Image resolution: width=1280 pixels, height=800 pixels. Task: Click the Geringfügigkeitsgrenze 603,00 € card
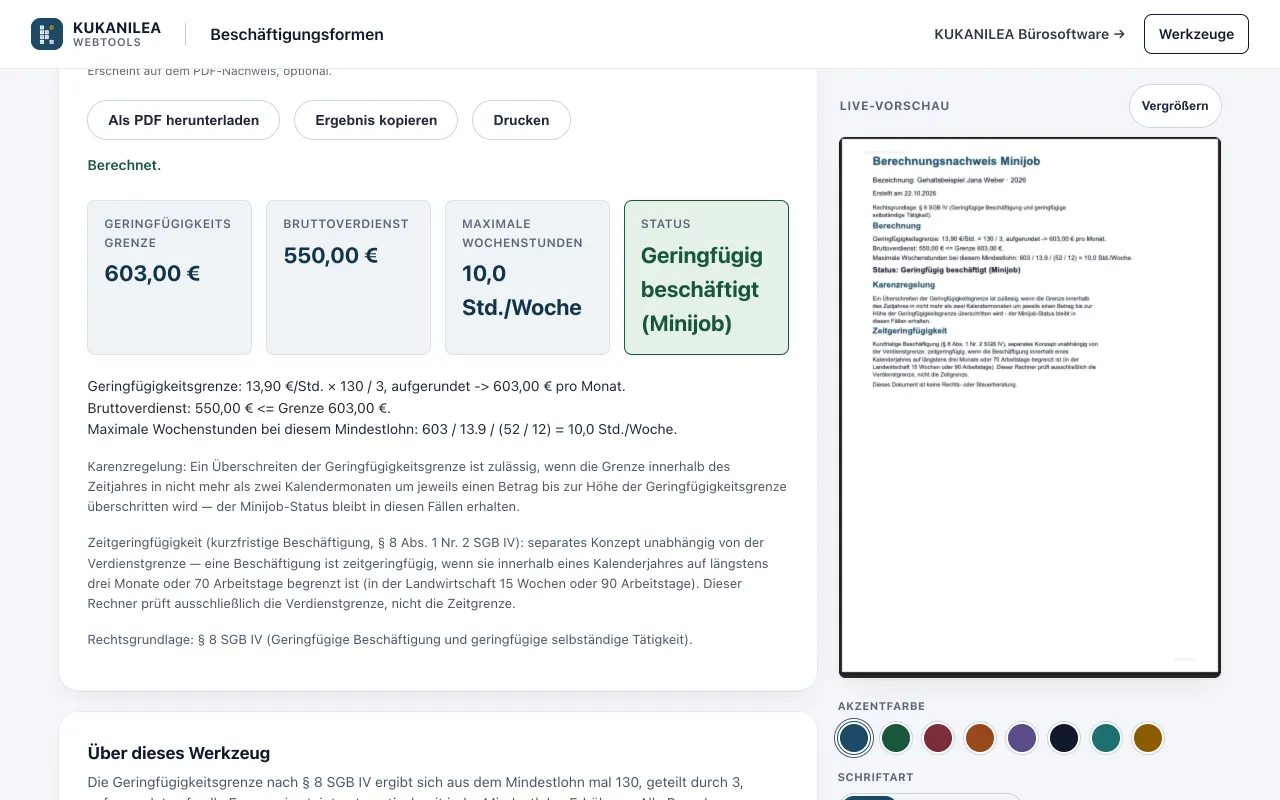pyautogui.click(x=169, y=277)
